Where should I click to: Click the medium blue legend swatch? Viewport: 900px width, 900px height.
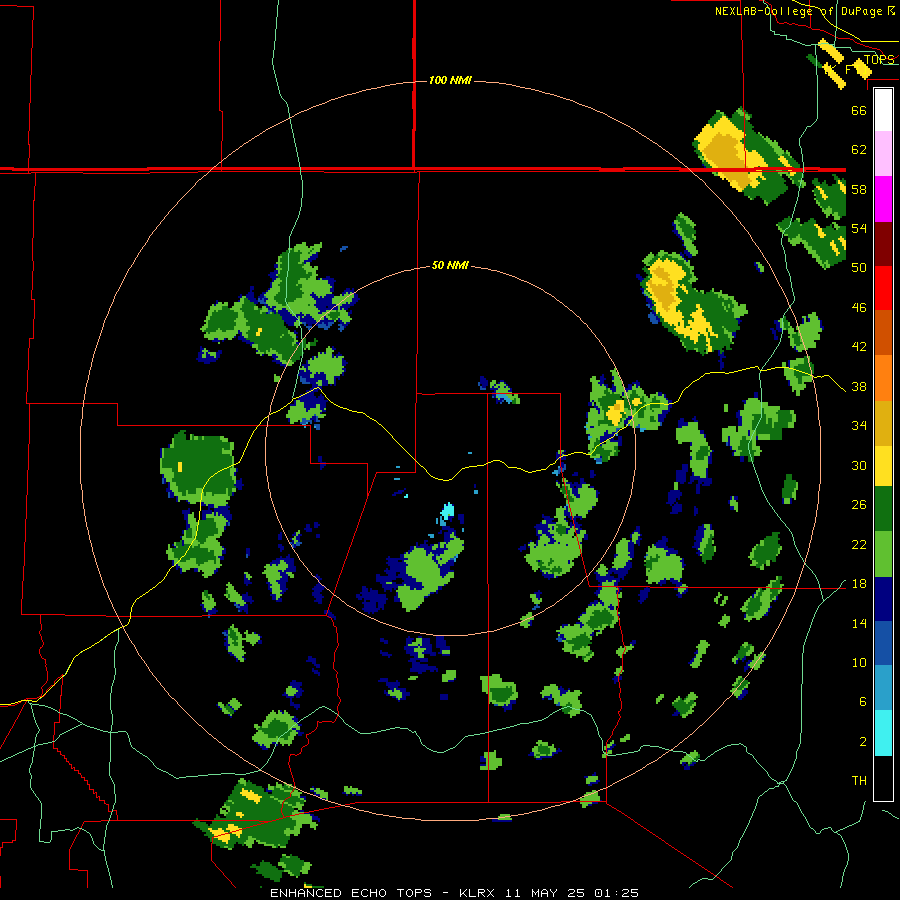pos(883,643)
